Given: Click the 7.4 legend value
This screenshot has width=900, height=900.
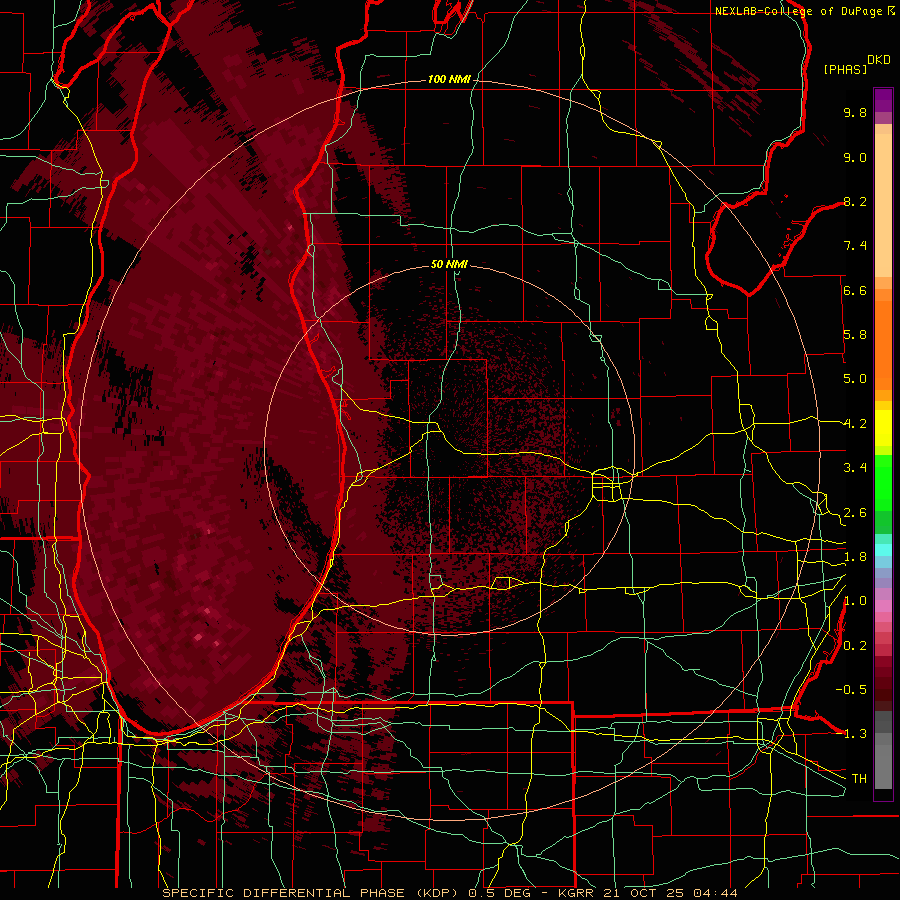Looking at the screenshot, I should 855,246.
